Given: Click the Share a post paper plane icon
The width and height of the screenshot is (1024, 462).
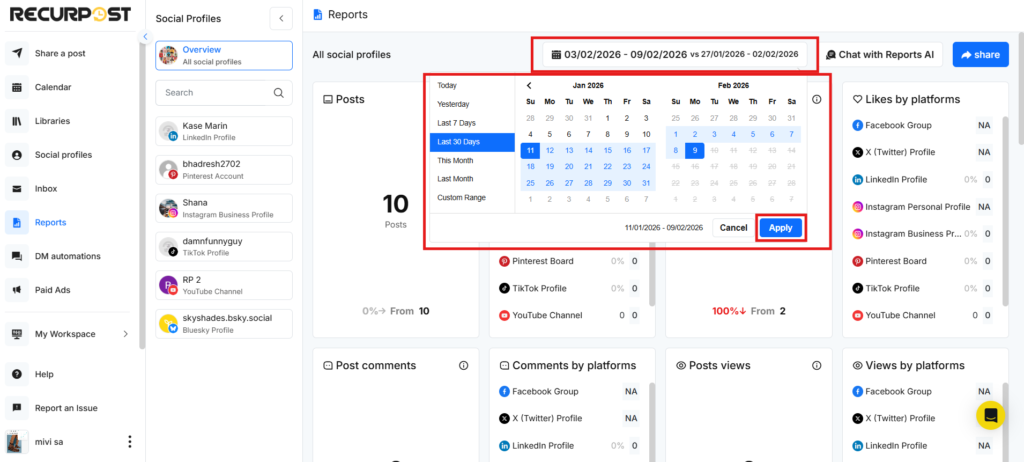Looking at the screenshot, I should click(17, 54).
